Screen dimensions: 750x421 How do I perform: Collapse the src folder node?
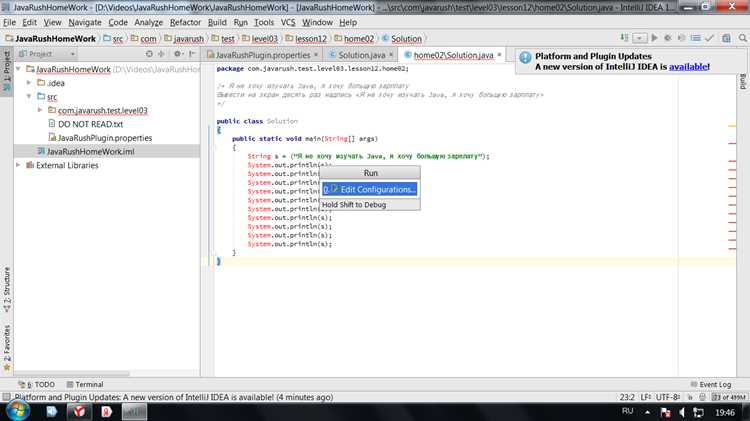point(29,97)
